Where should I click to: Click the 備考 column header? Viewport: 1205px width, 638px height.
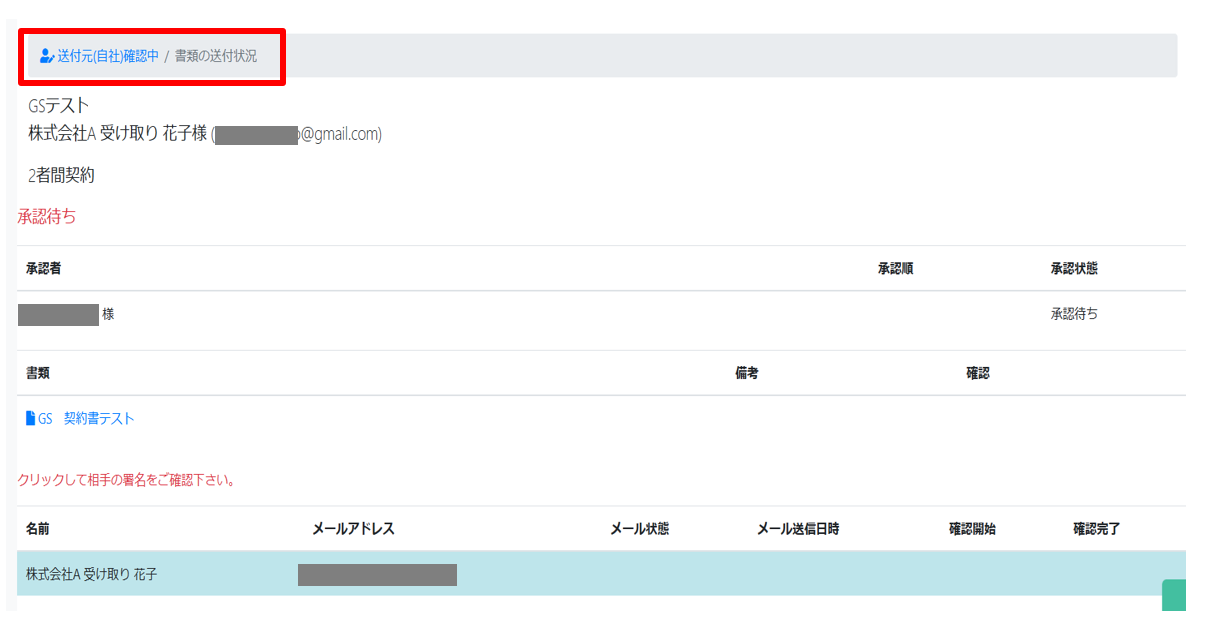coord(746,373)
